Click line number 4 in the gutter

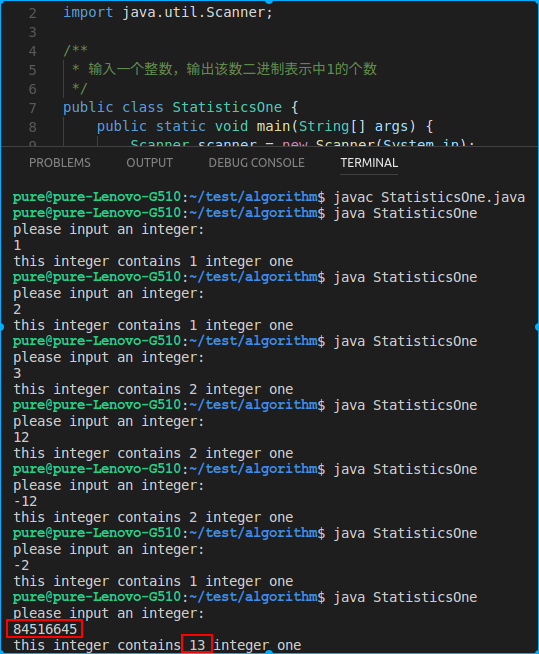[x=33, y=51]
